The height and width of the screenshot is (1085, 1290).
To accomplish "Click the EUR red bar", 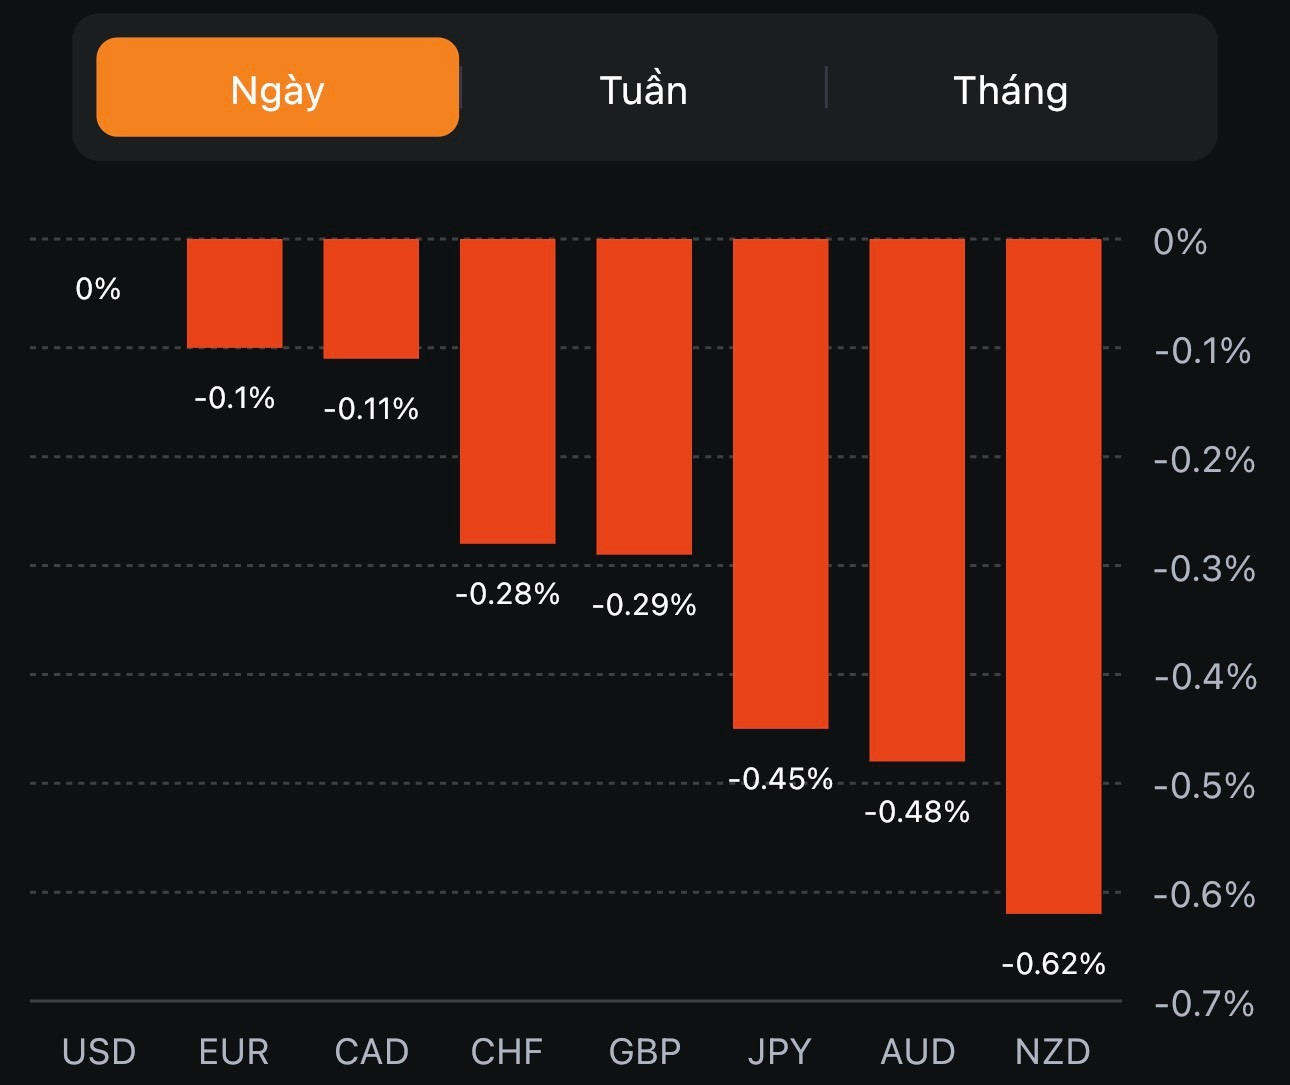I will pyautogui.click(x=235, y=293).
